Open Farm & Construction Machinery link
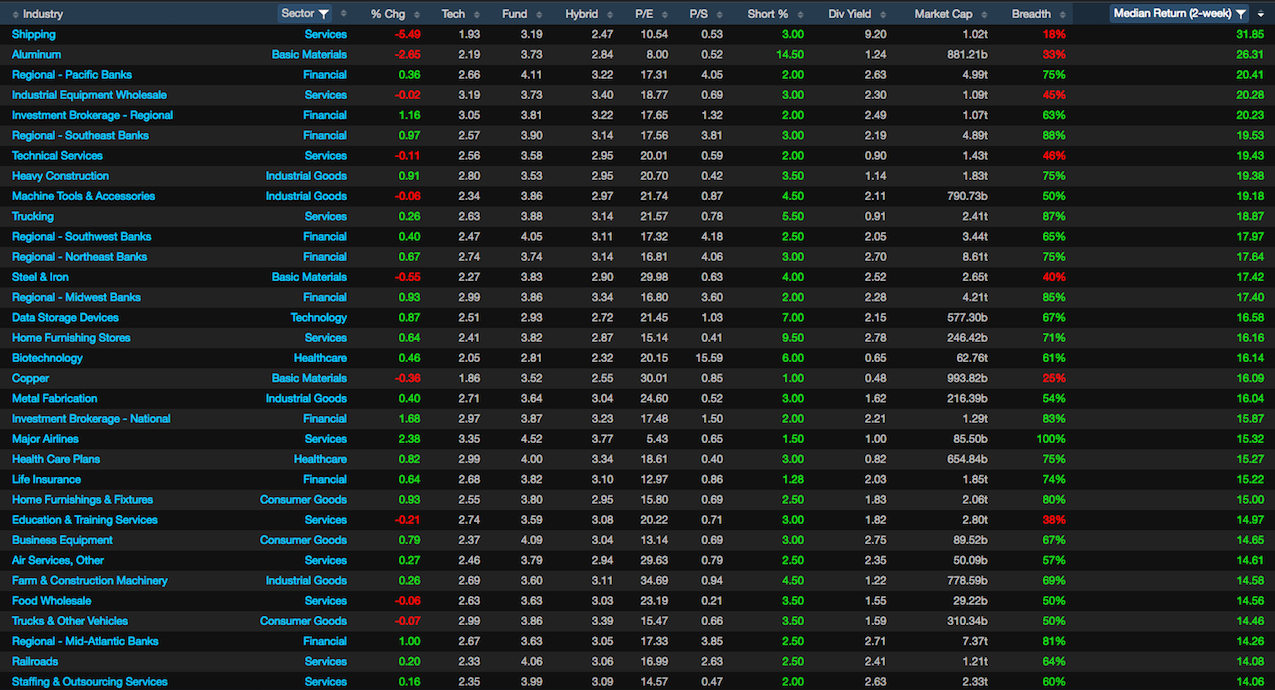Image resolution: width=1275 pixels, height=690 pixels. pyautogui.click(x=90, y=580)
